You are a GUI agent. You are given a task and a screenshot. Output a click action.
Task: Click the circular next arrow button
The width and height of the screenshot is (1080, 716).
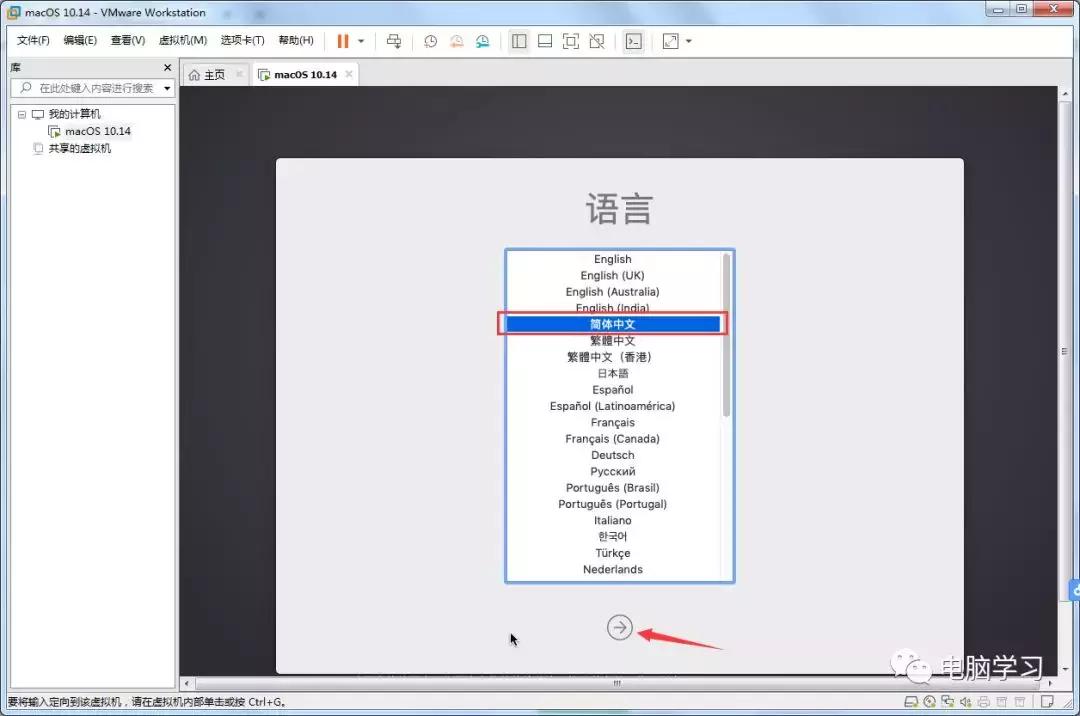[x=620, y=627]
